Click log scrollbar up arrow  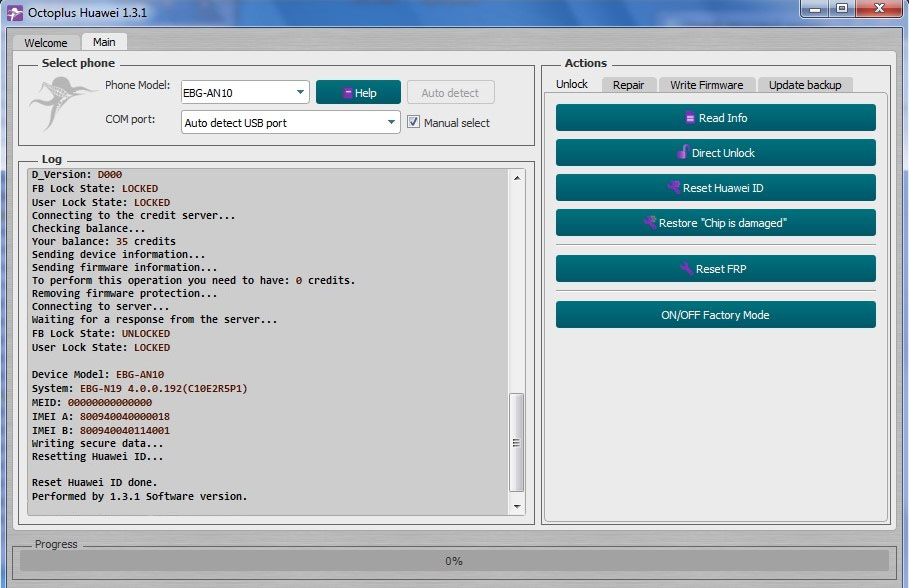(517, 177)
